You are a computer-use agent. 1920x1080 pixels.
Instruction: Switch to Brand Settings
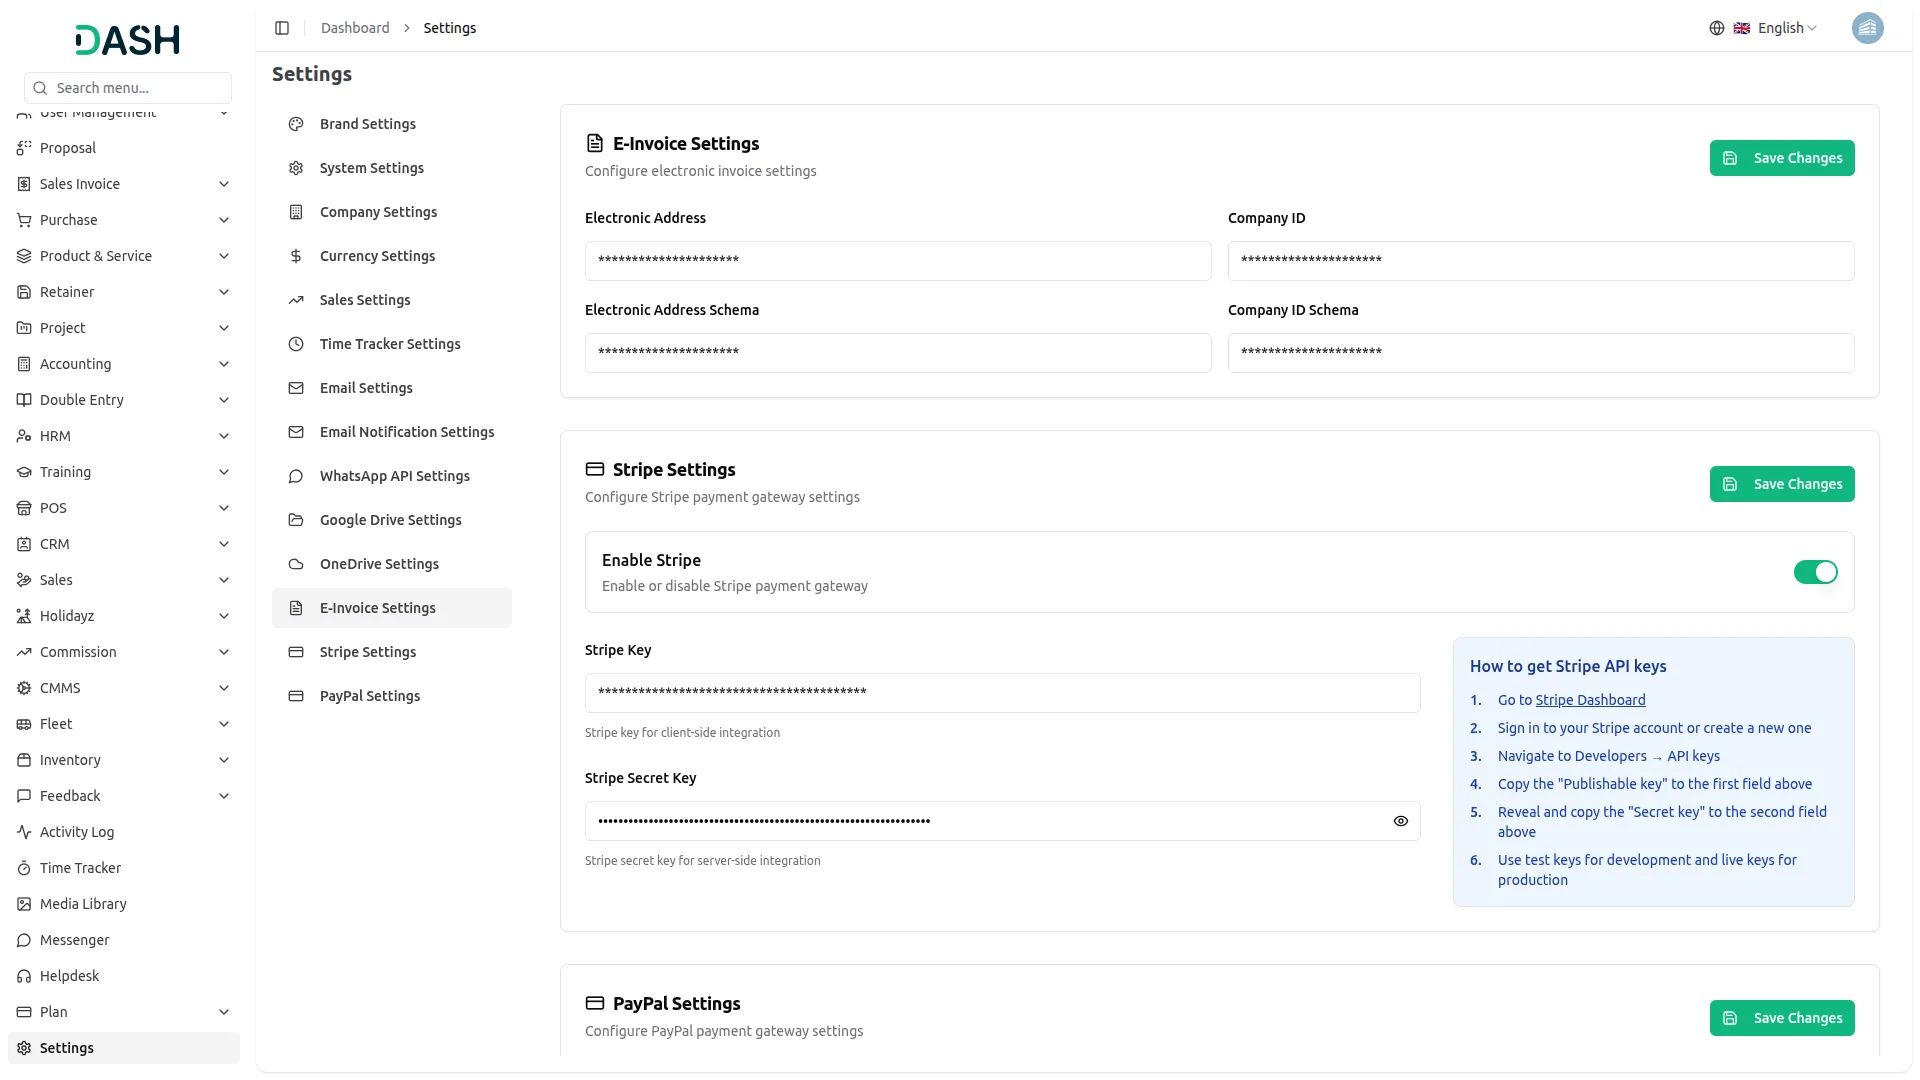pos(367,124)
